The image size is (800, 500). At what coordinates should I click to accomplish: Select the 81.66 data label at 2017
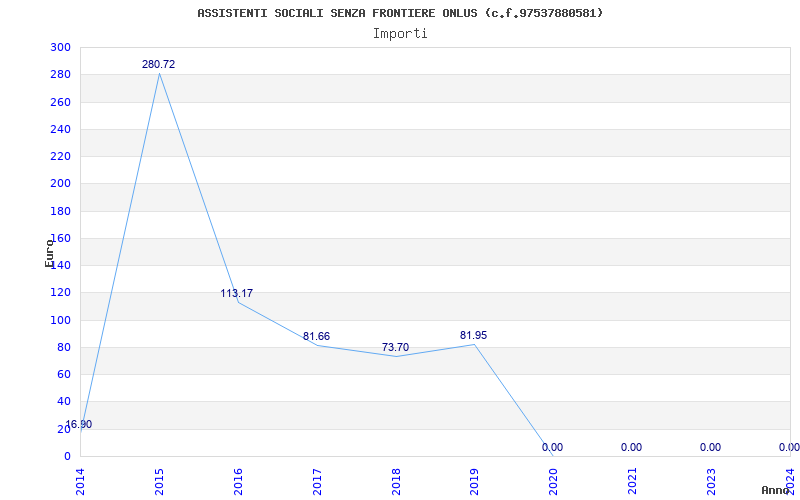[x=316, y=336]
